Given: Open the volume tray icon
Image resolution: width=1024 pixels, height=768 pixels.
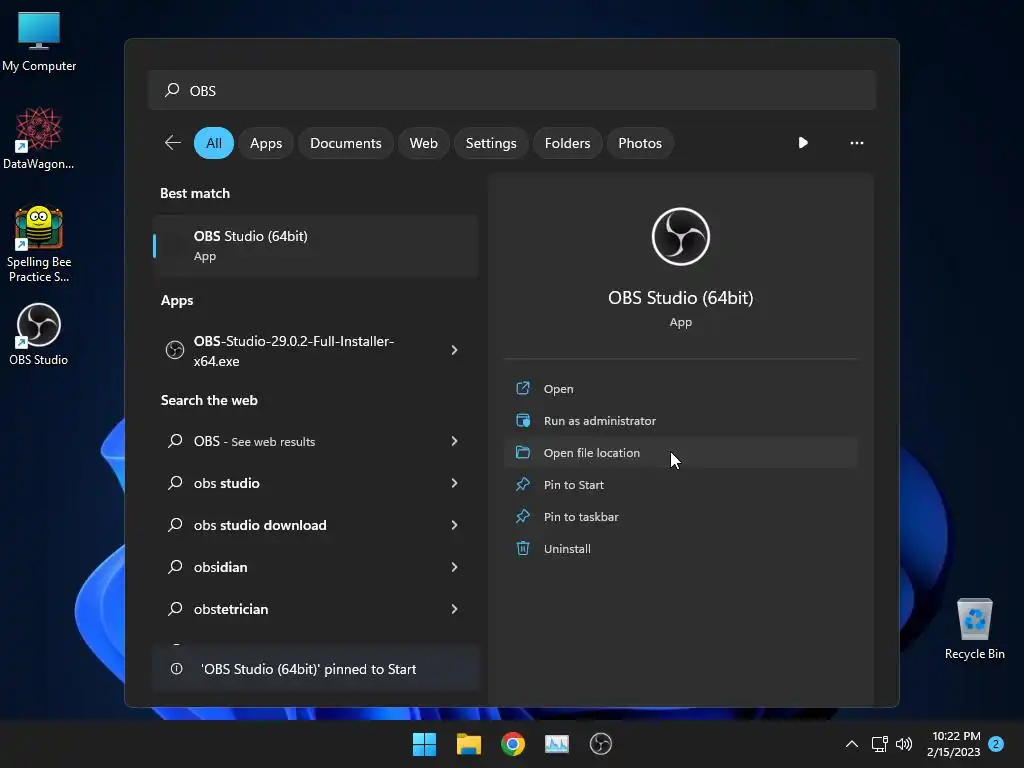Looking at the screenshot, I should [x=904, y=744].
